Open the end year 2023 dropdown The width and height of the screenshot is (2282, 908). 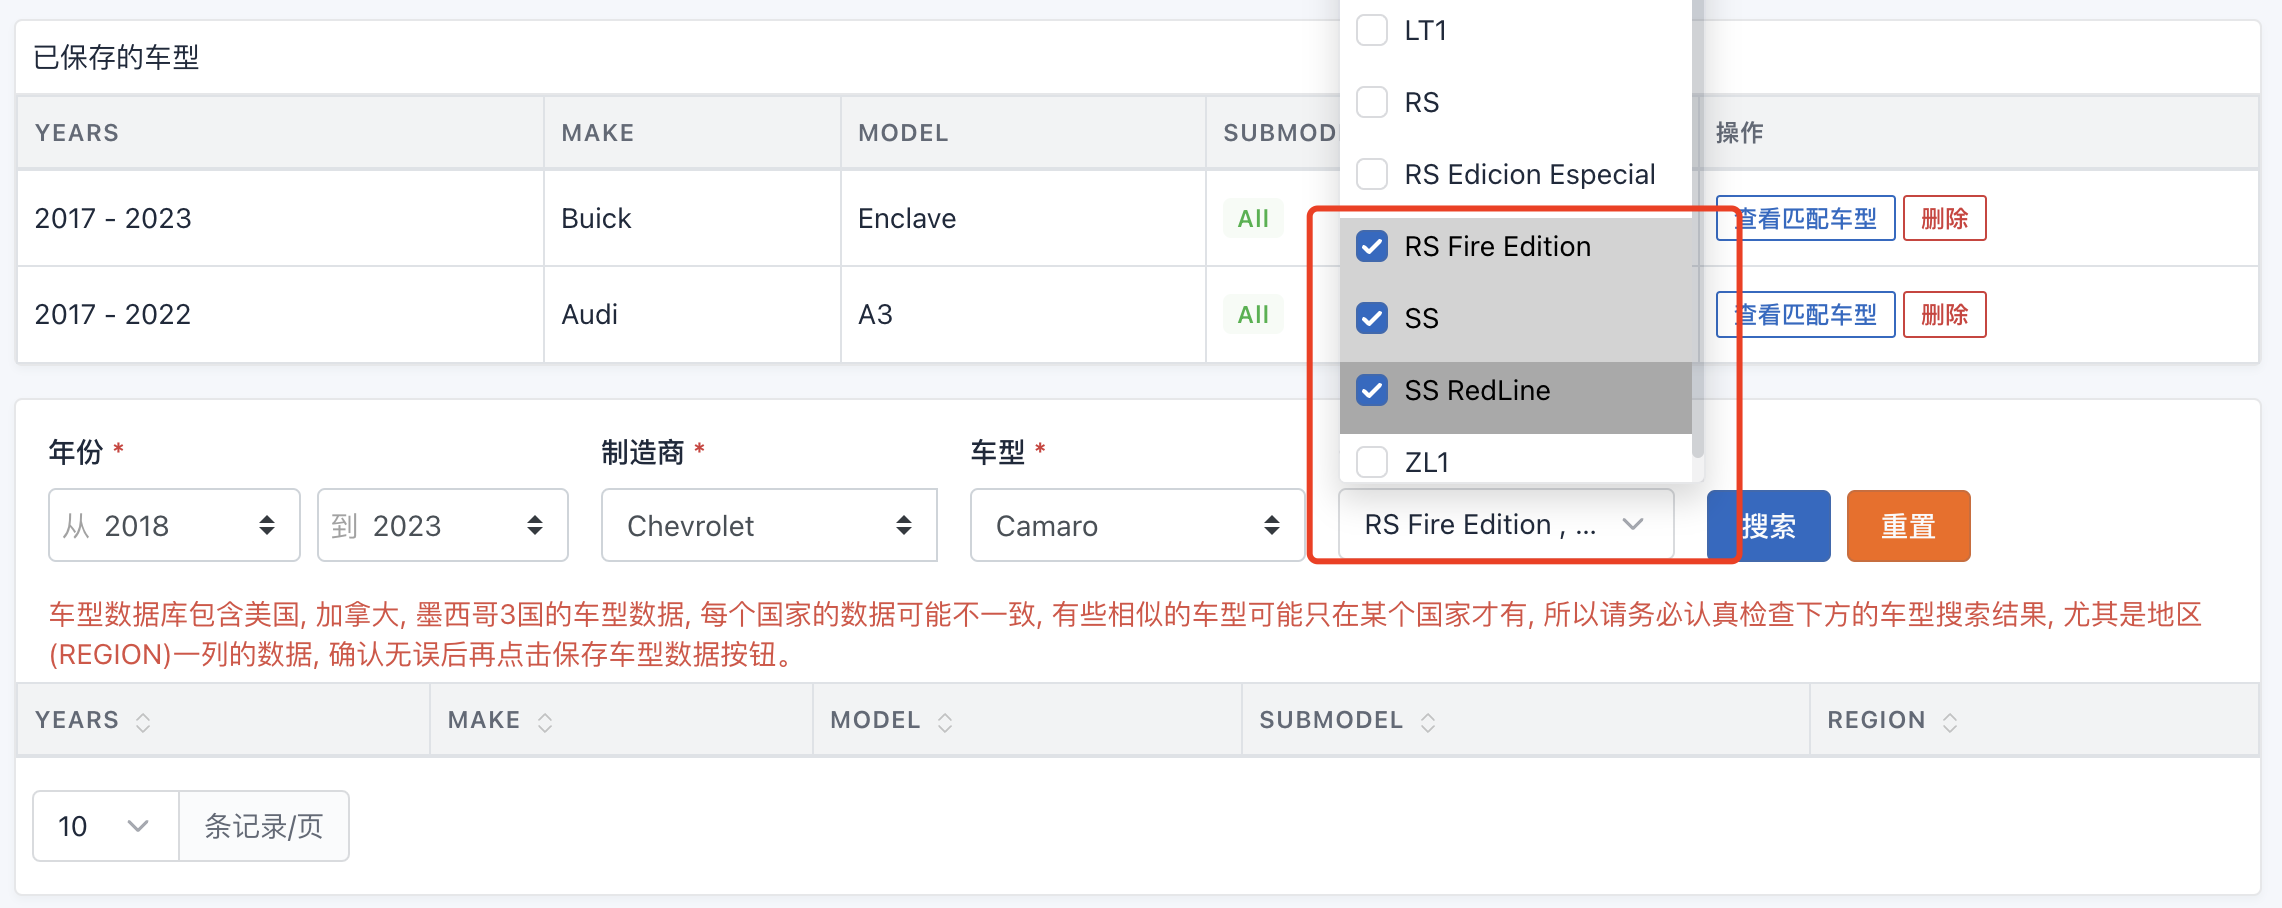coord(442,525)
